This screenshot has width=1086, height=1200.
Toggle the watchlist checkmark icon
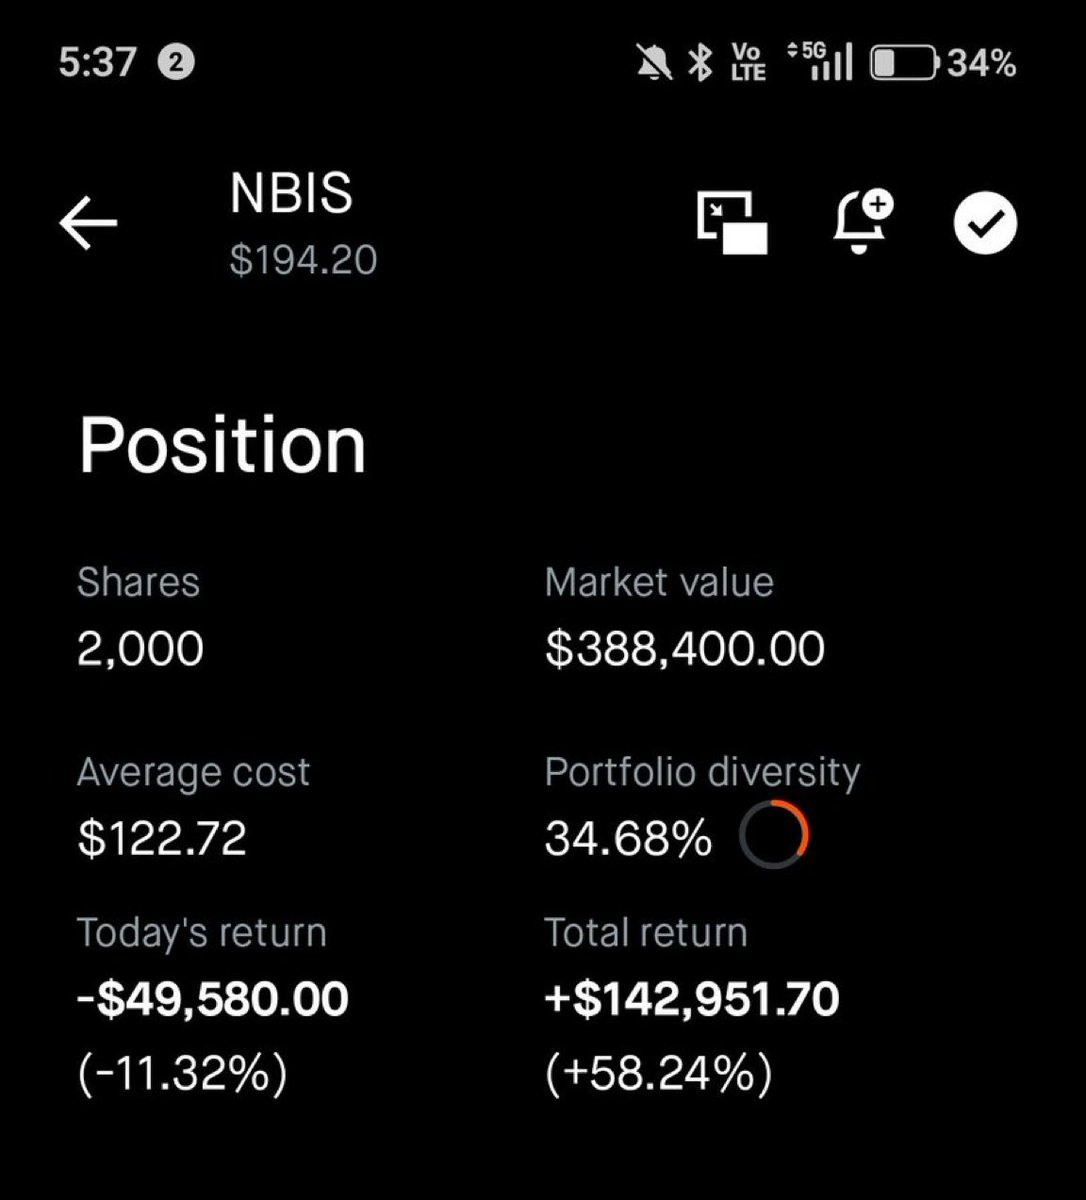(x=985, y=223)
